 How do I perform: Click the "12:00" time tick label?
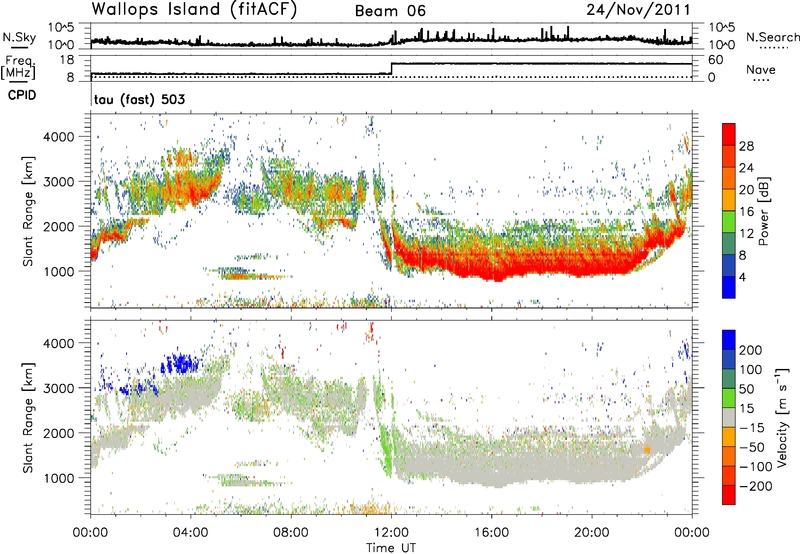[x=391, y=533]
